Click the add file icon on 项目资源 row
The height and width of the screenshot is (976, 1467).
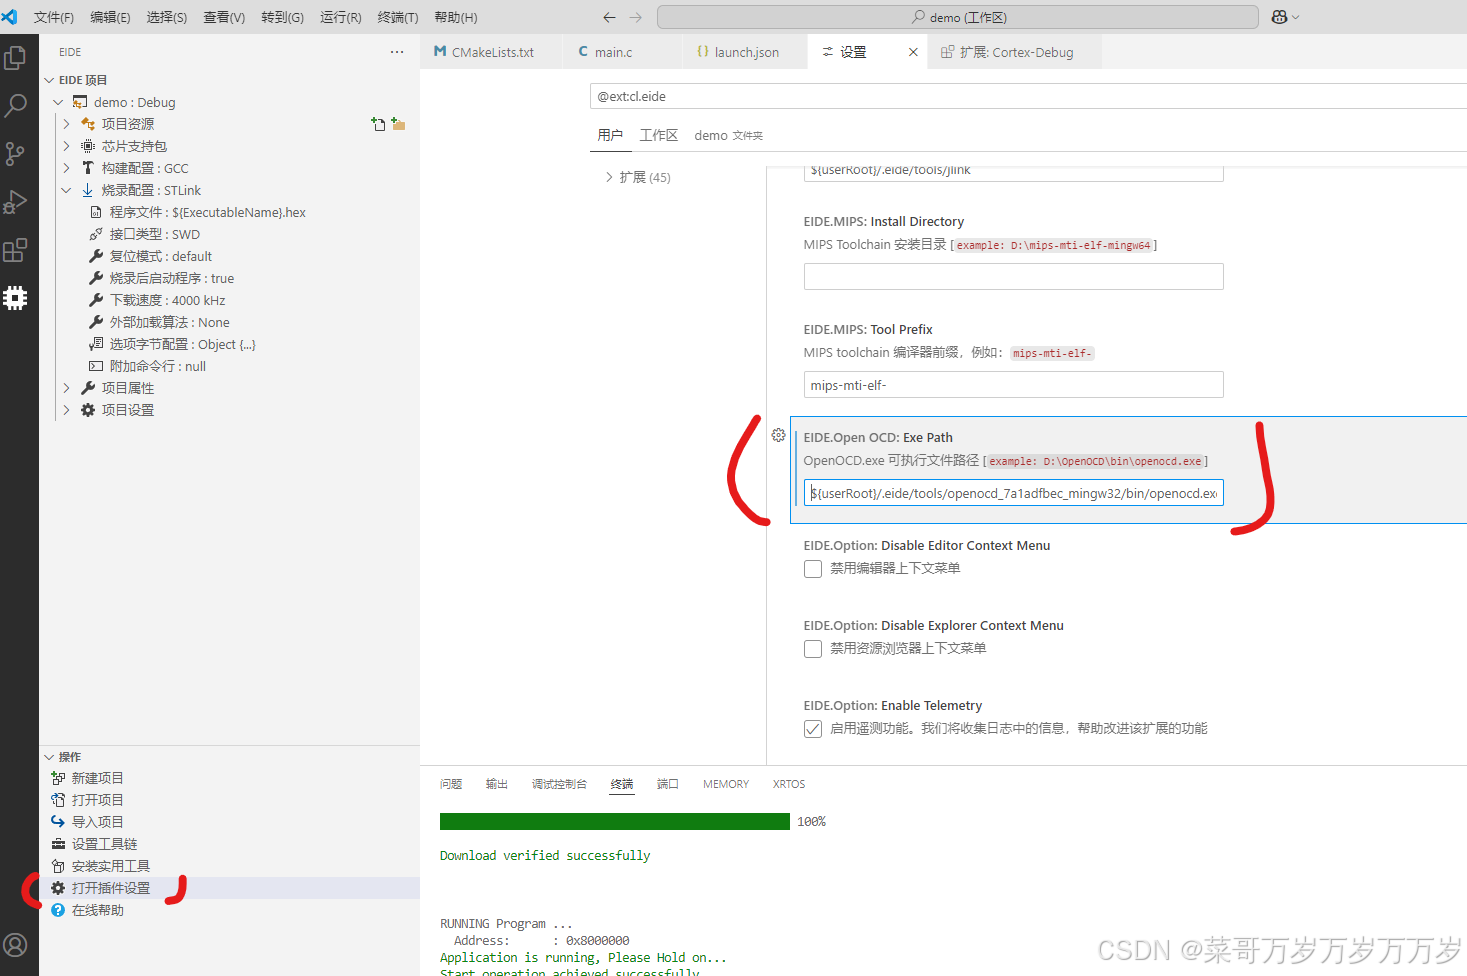pyautogui.click(x=378, y=124)
